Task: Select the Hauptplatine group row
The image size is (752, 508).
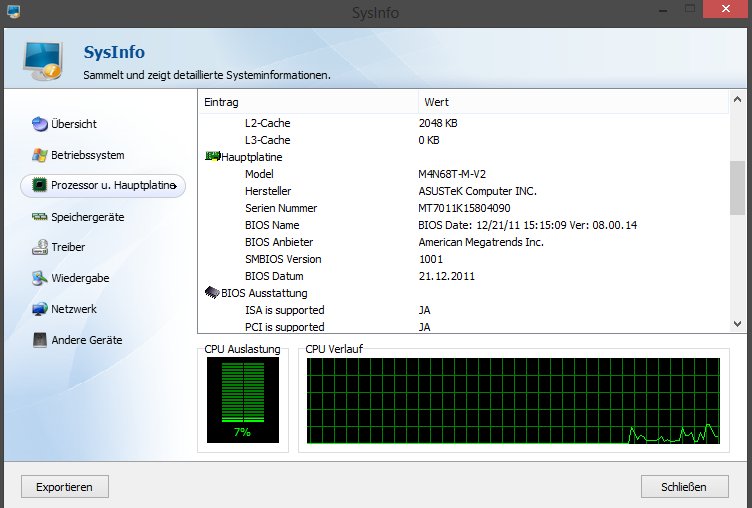Action: tap(463, 157)
